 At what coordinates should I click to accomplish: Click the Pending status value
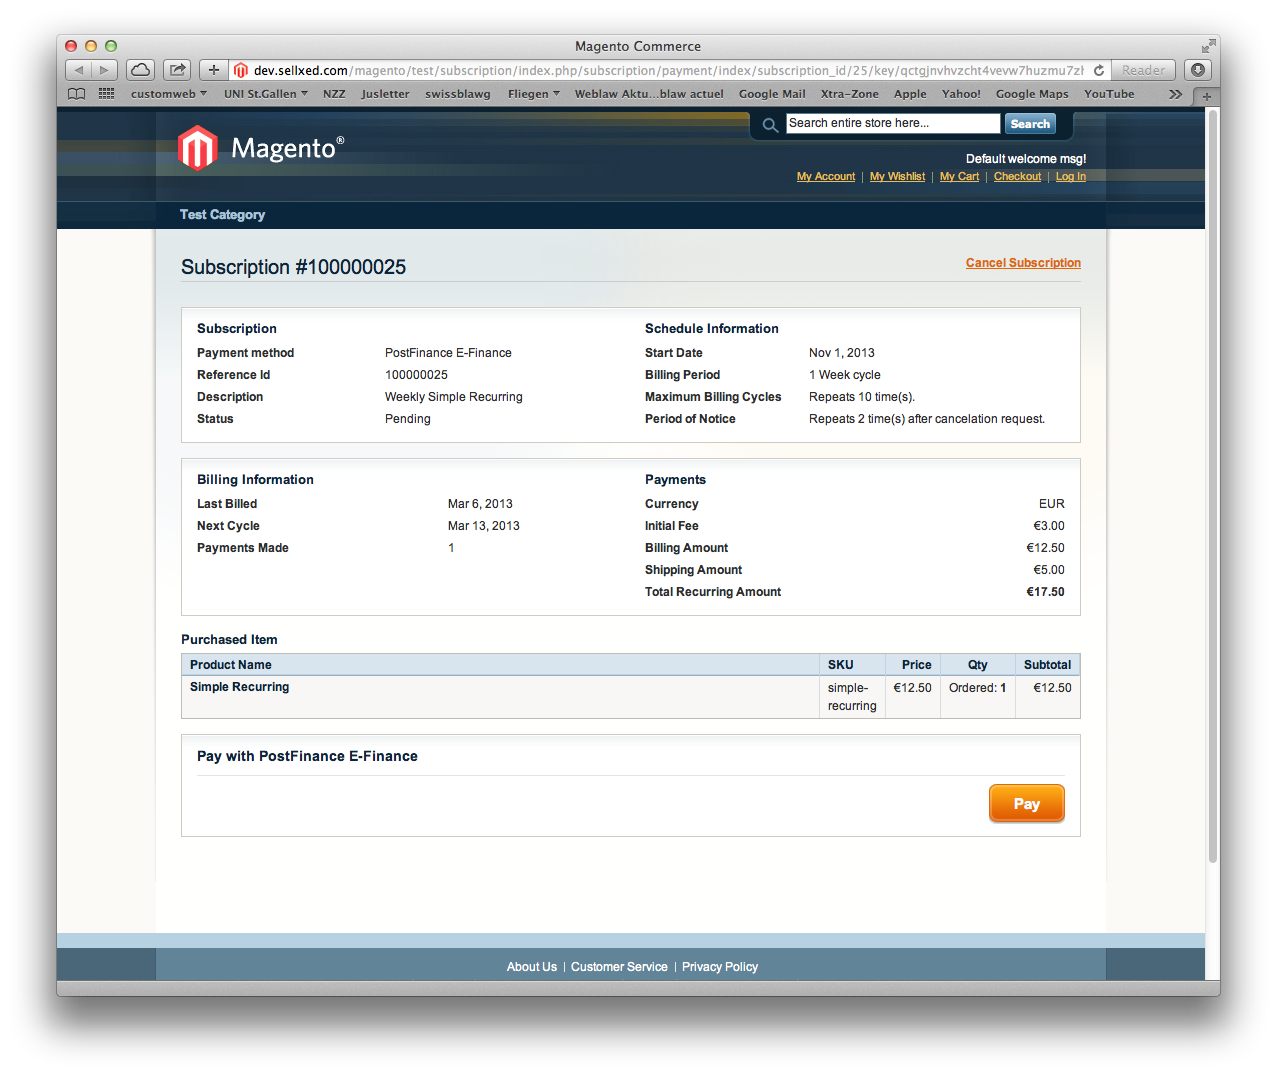[408, 419]
